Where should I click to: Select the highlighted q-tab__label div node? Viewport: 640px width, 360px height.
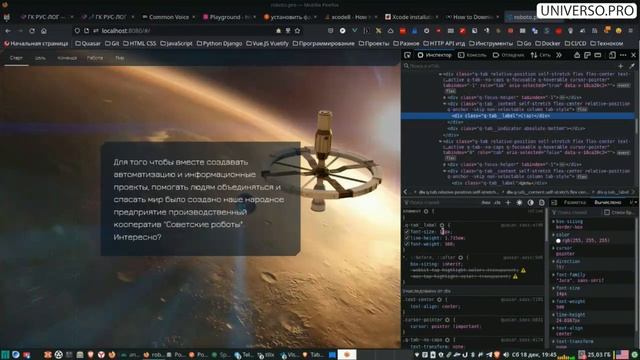pos(517,116)
